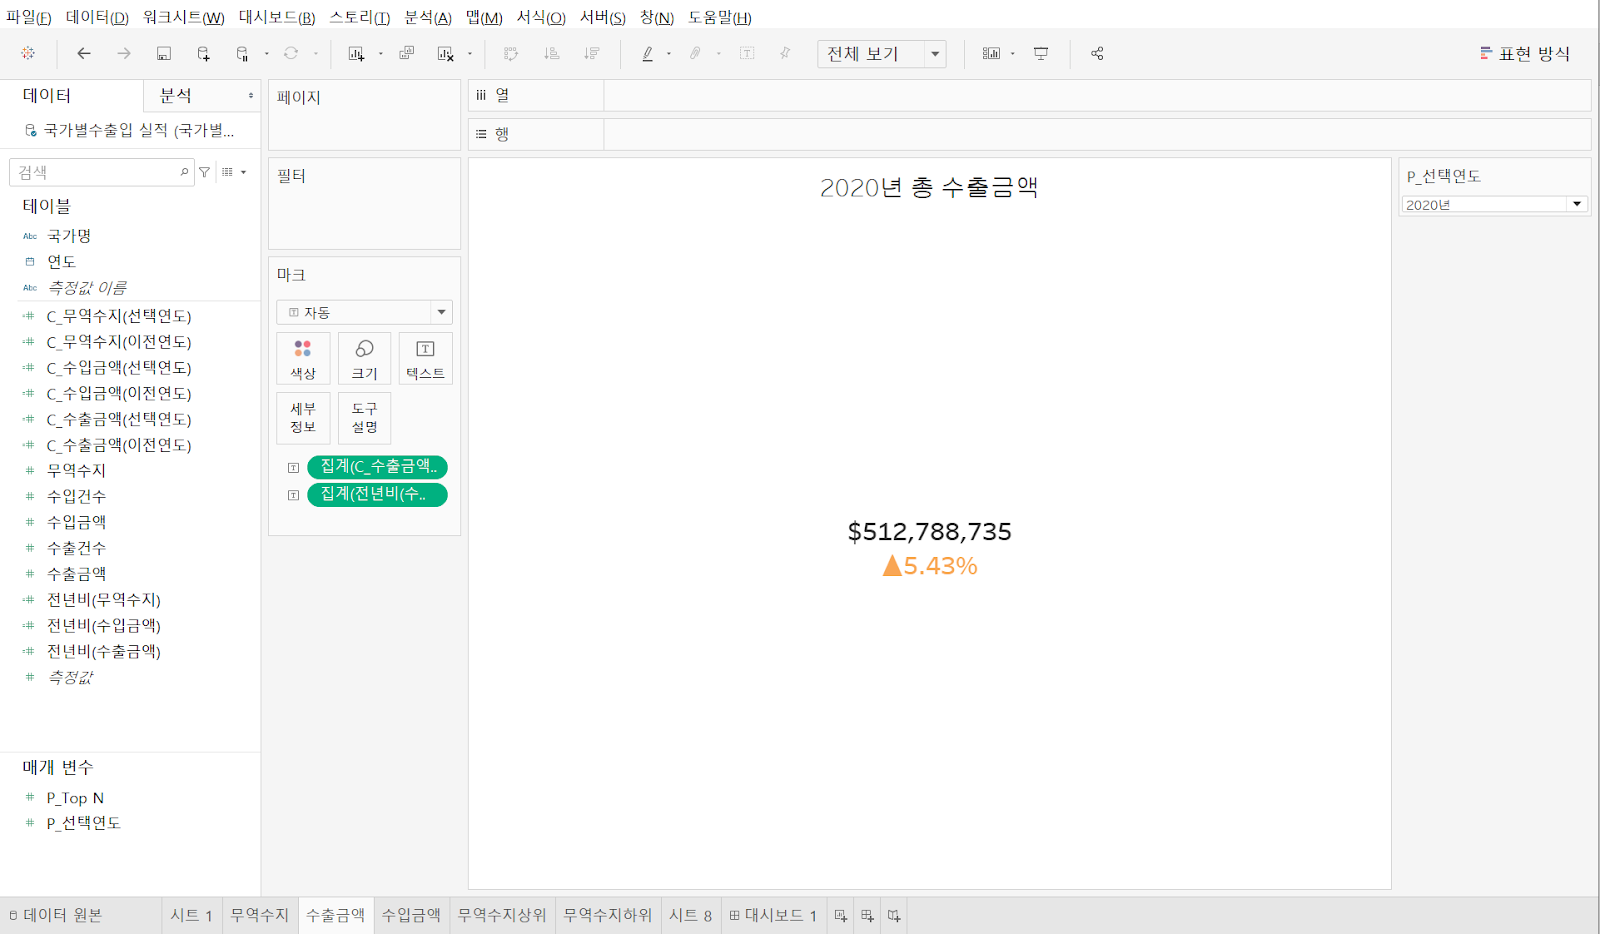Select the 연도 field
The height and width of the screenshot is (934, 1600).
61,262
